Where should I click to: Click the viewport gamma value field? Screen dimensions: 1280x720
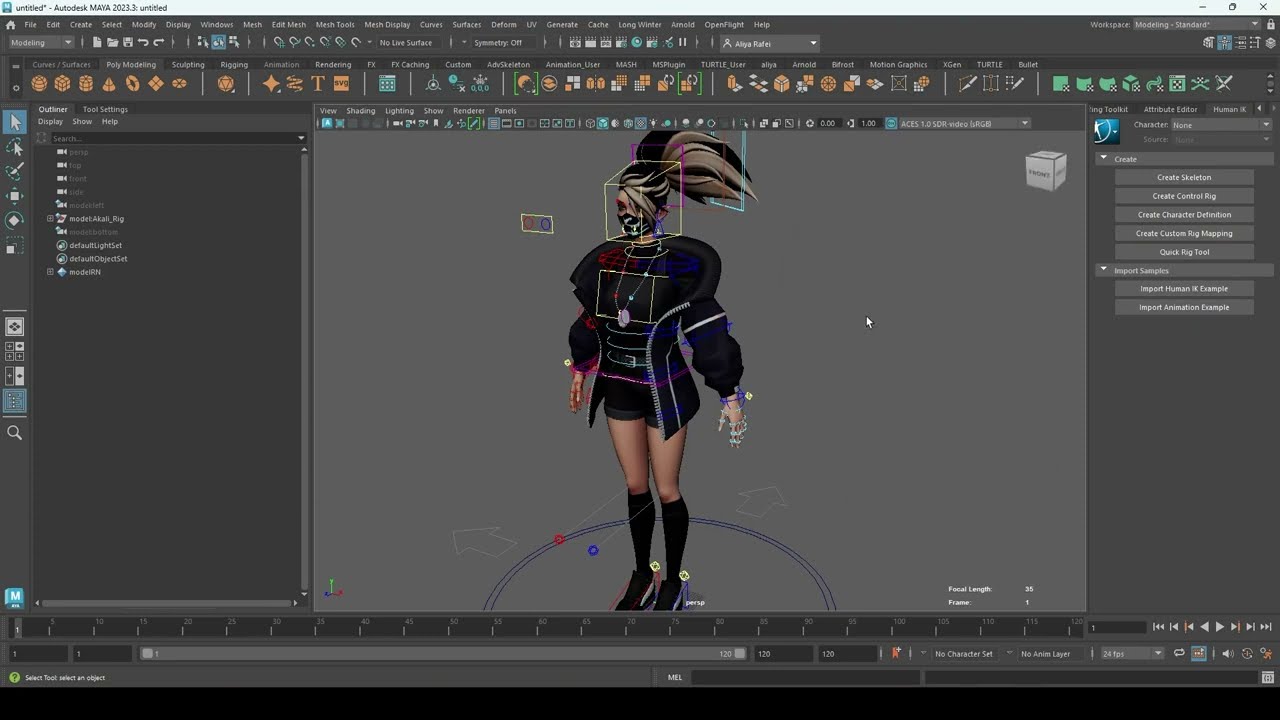click(x=868, y=123)
